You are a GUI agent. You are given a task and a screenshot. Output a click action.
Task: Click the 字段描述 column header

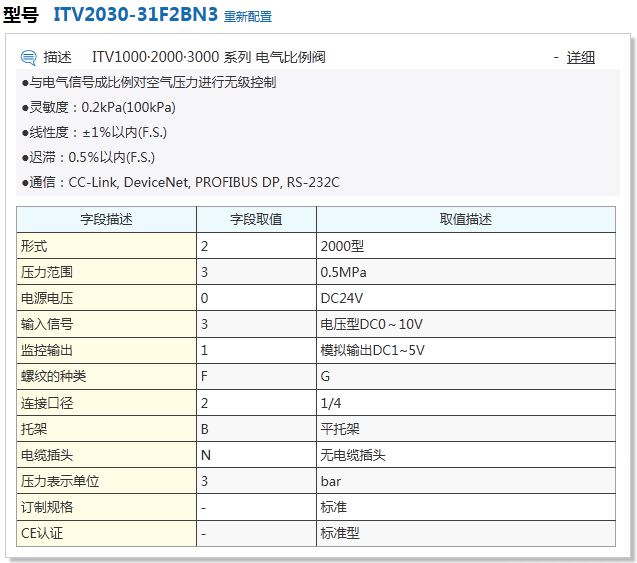click(x=106, y=219)
